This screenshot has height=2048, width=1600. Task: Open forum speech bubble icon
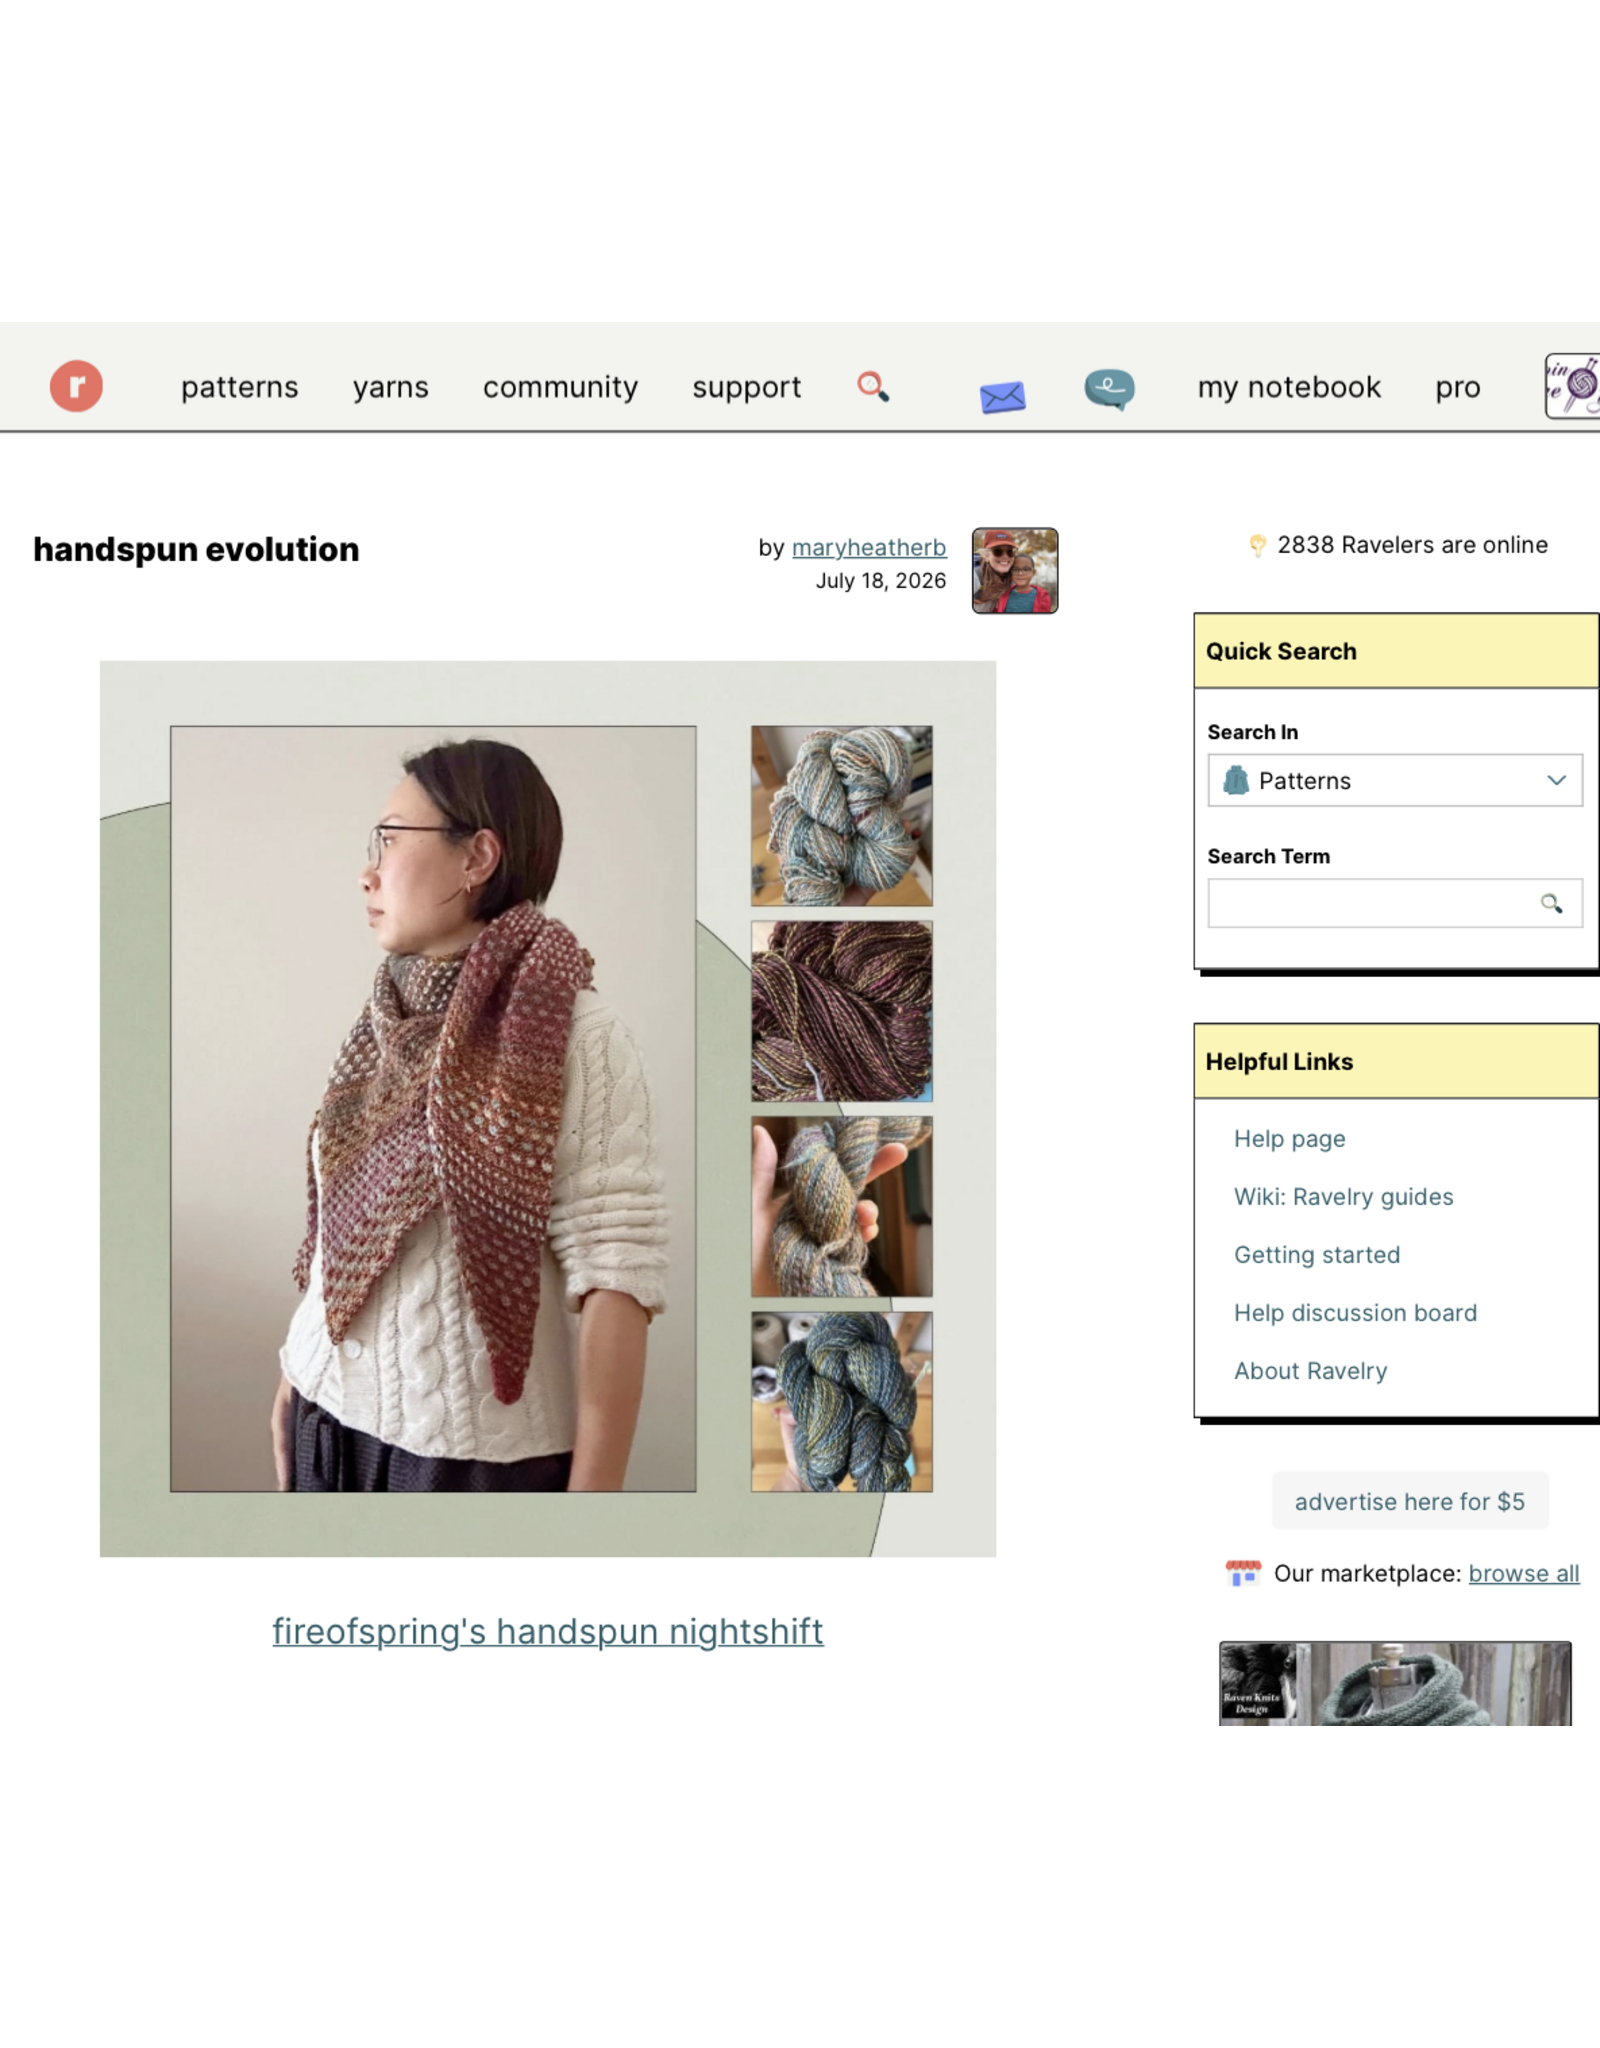point(1109,389)
